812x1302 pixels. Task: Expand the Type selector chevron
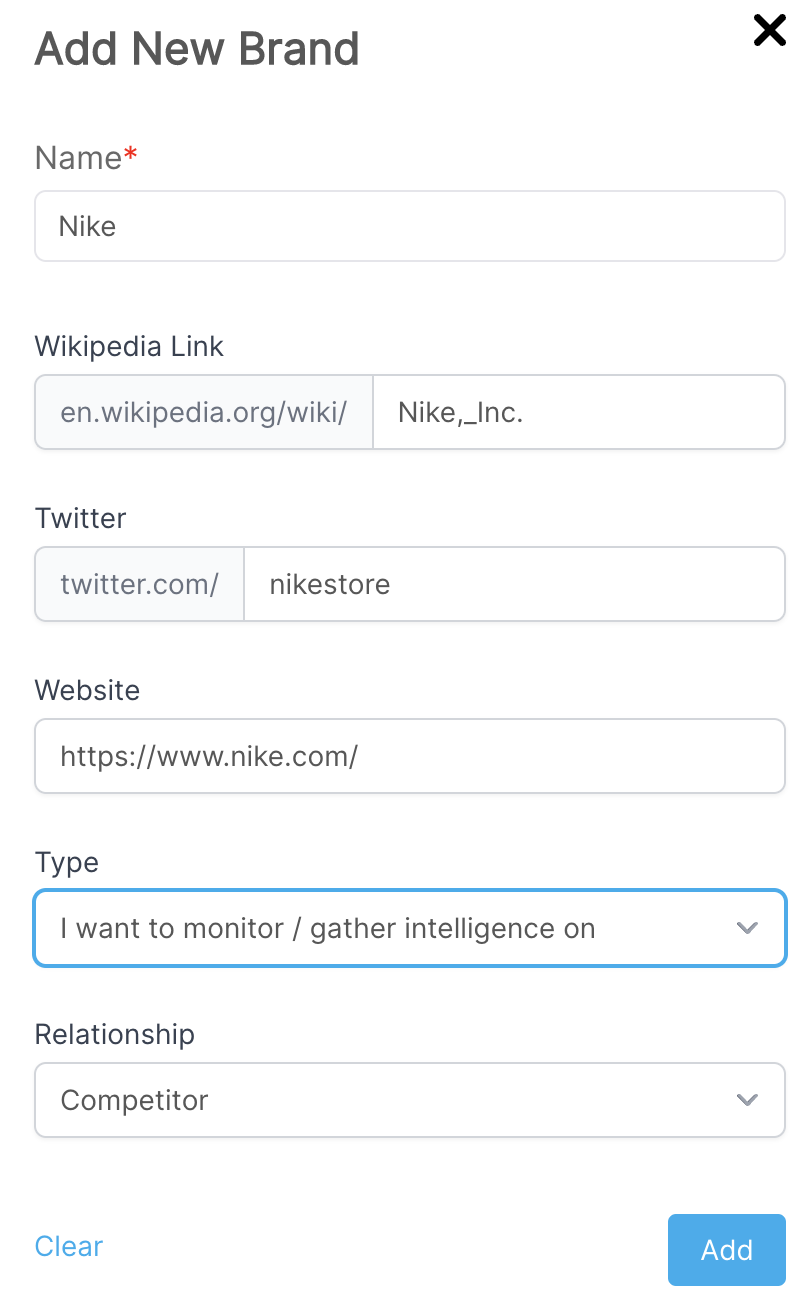click(x=746, y=928)
